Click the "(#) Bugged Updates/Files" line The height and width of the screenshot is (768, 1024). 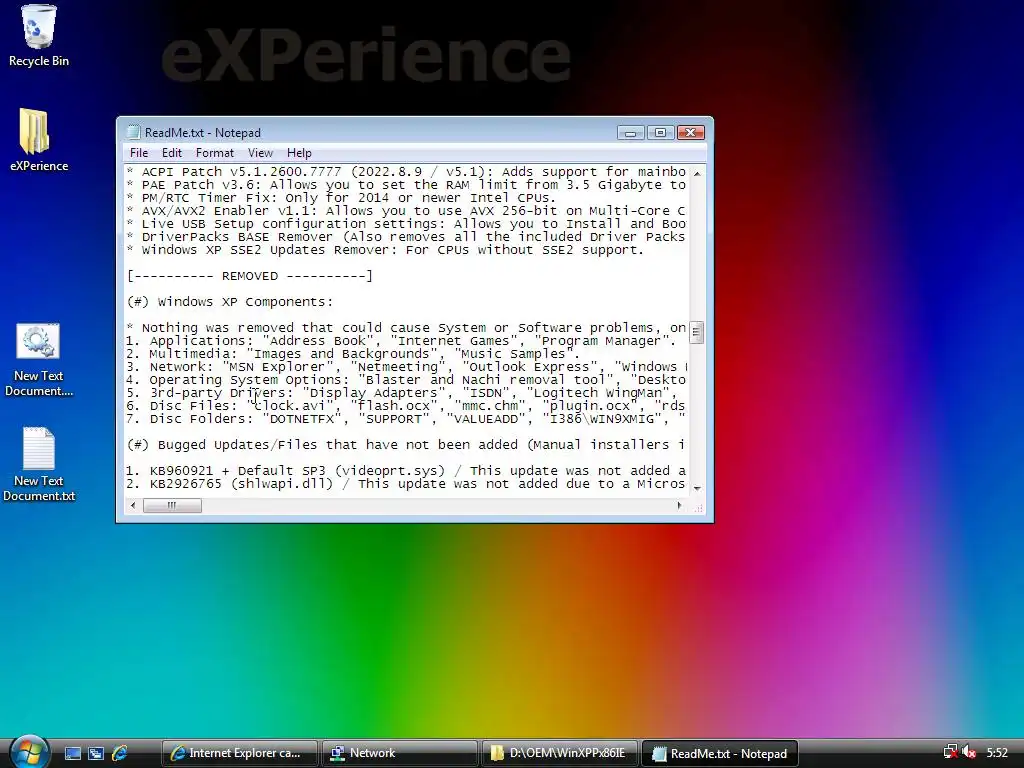(x=406, y=445)
